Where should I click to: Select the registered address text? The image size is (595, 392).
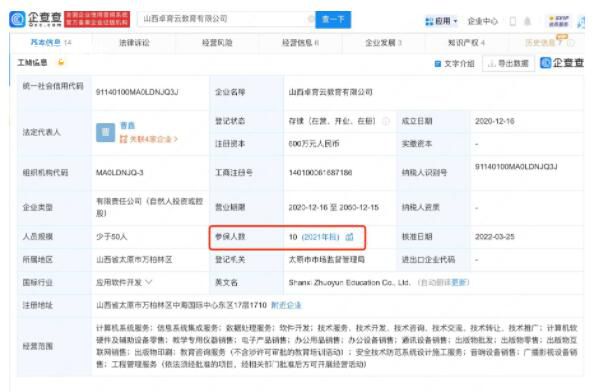[x=181, y=305]
